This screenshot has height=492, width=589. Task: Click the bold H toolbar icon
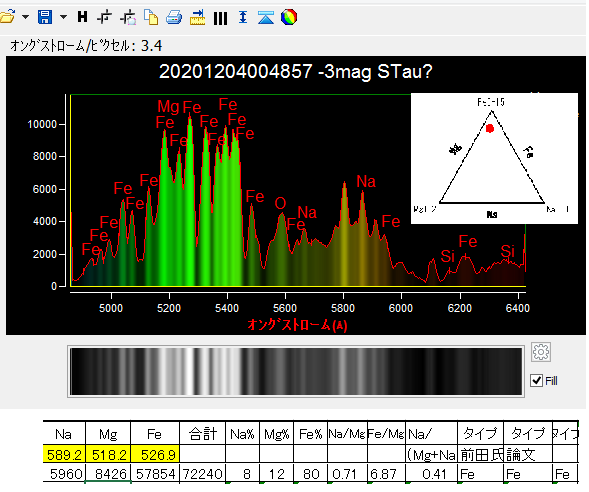[82, 17]
